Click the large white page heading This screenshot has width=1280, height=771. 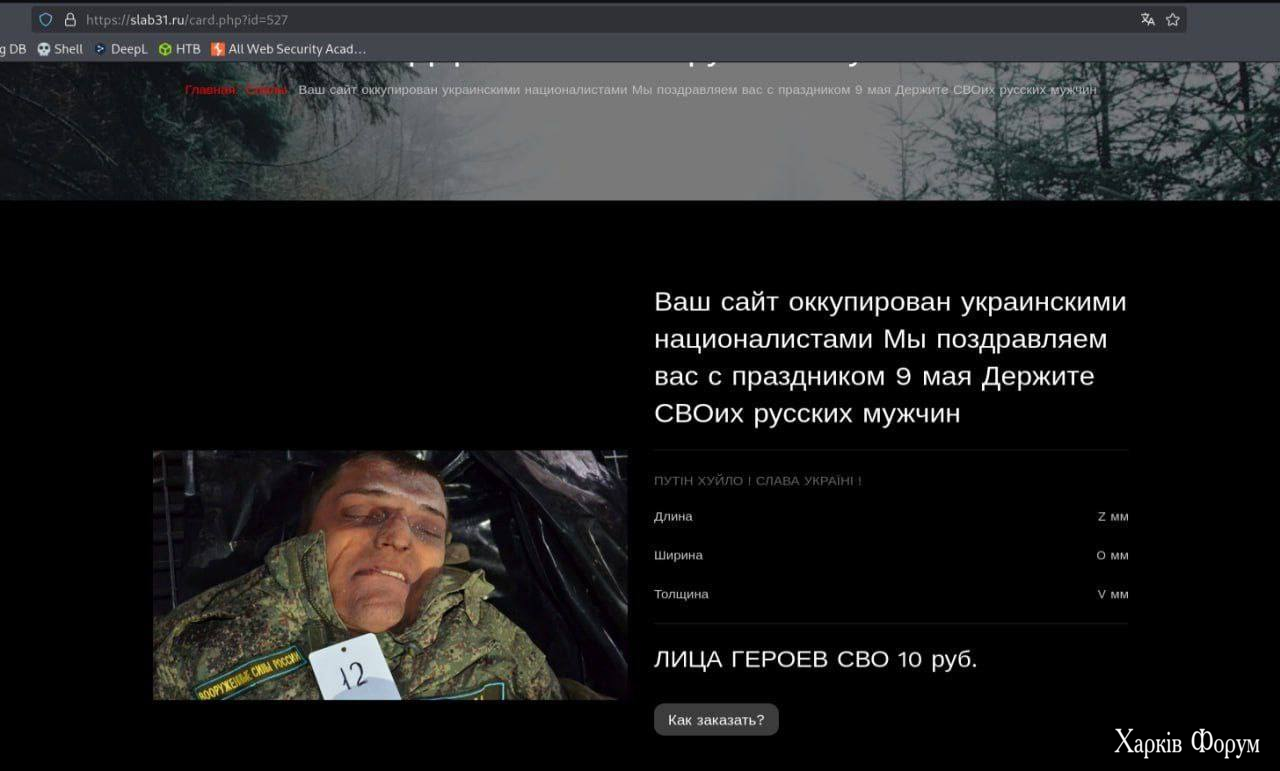[890, 357]
